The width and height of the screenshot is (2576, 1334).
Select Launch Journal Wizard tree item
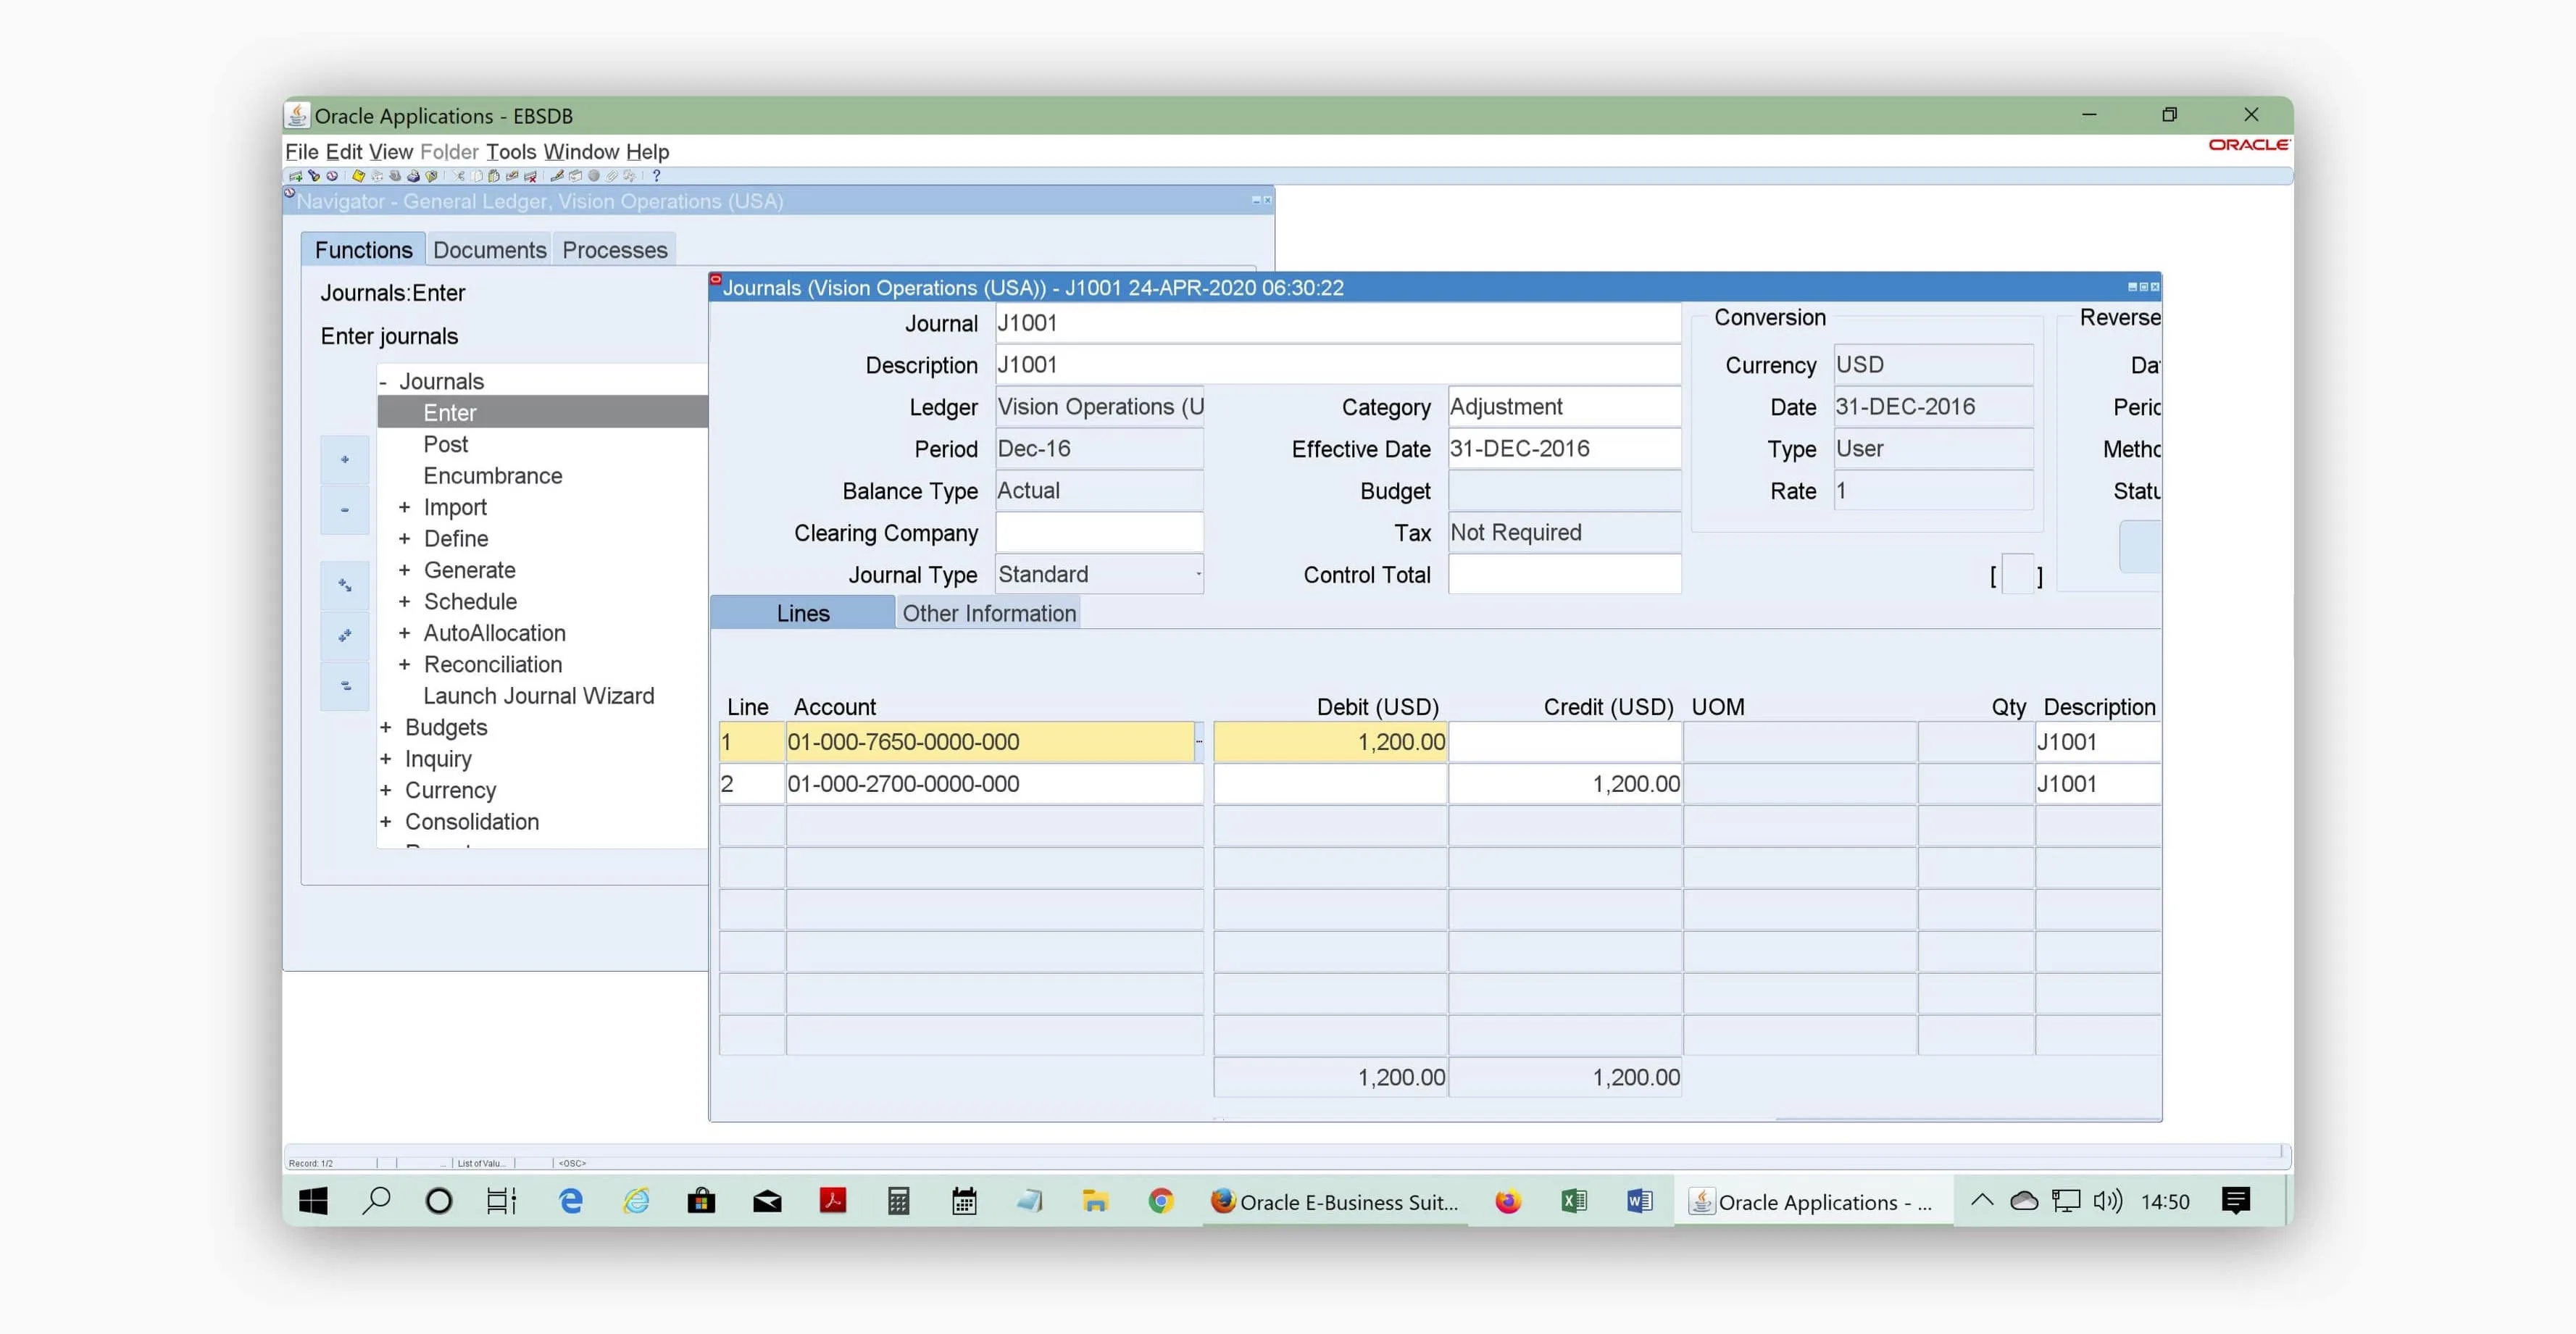[x=538, y=696]
